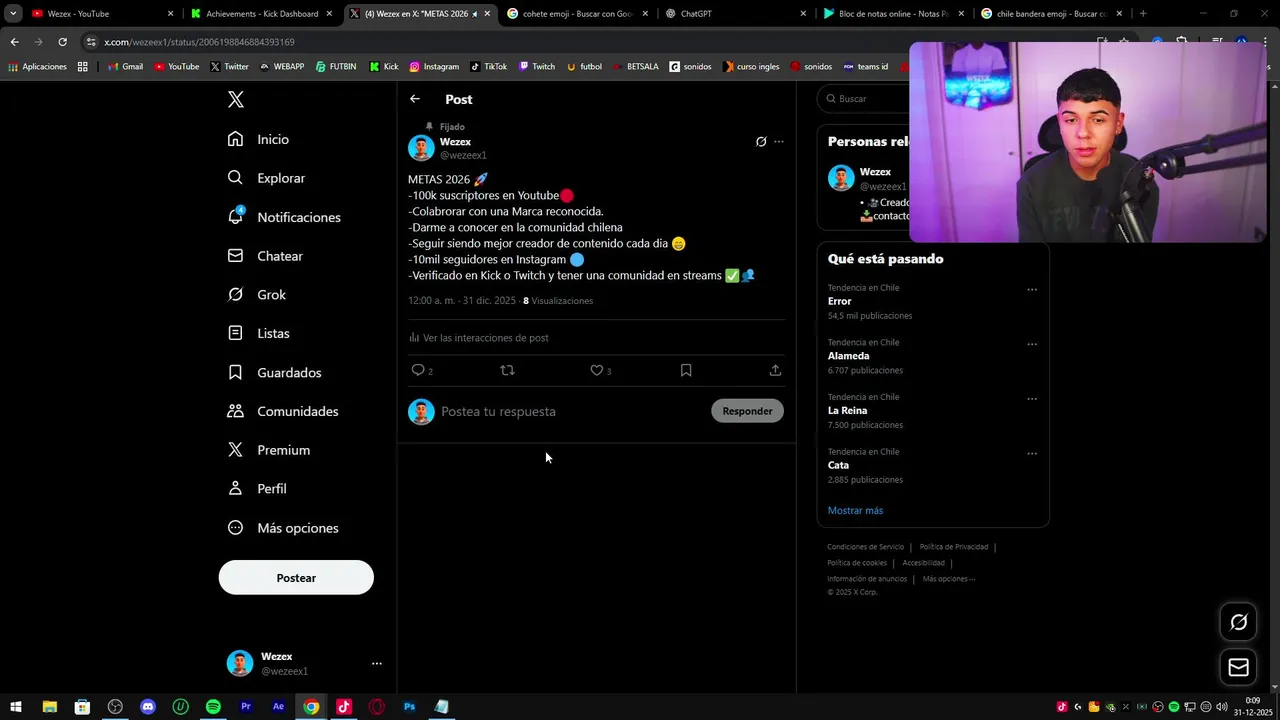
Task: Switch to cohete emoji Google tab
Action: [x=577, y=14]
